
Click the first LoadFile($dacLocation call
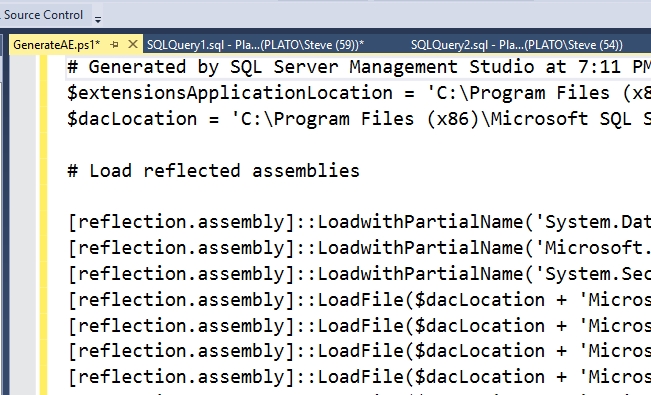pyautogui.click(x=431, y=300)
